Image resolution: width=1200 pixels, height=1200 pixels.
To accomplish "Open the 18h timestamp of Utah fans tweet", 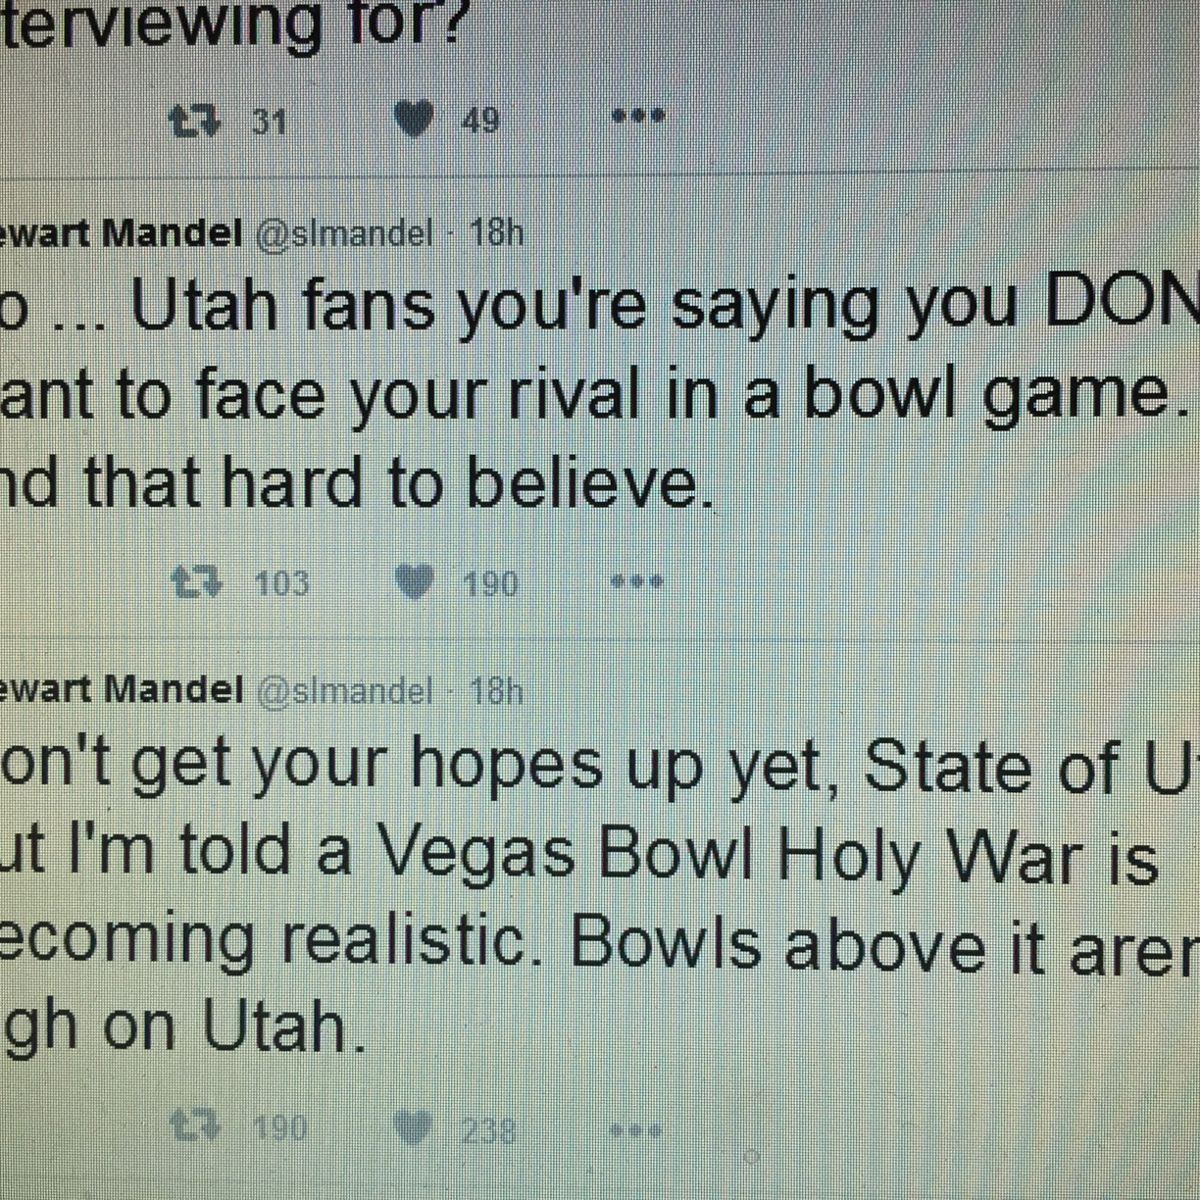I will (496, 234).
